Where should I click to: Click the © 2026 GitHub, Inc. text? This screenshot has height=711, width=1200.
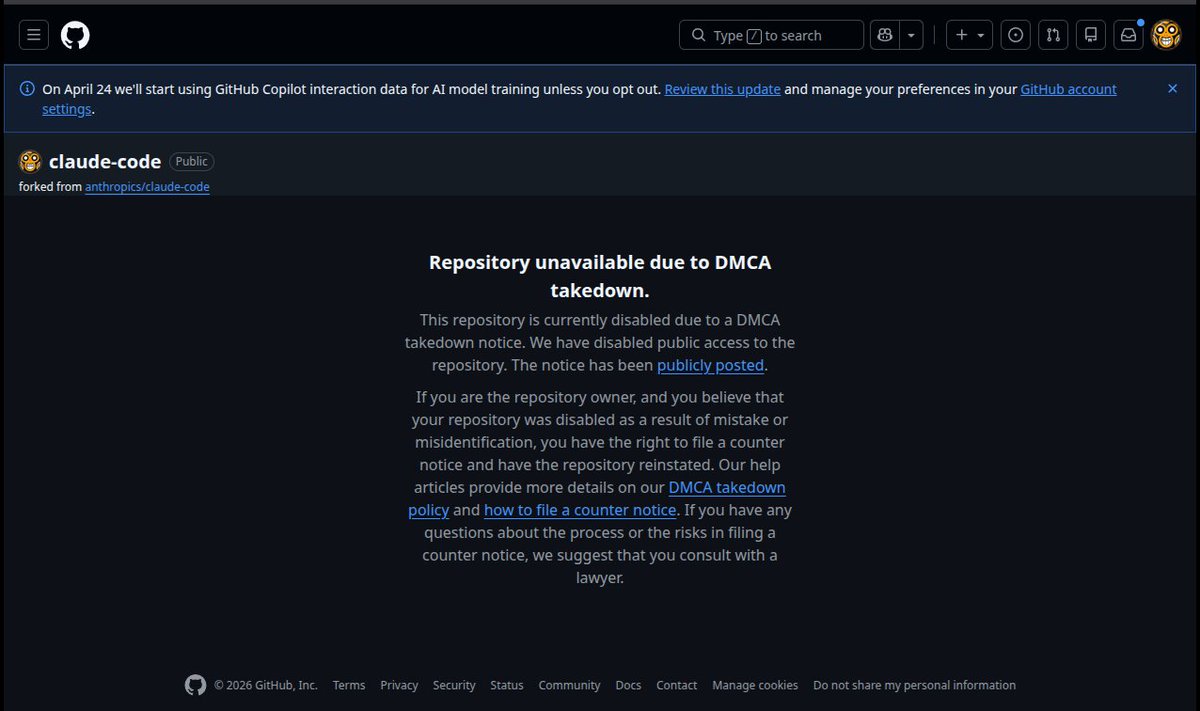[x=266, y=685]
